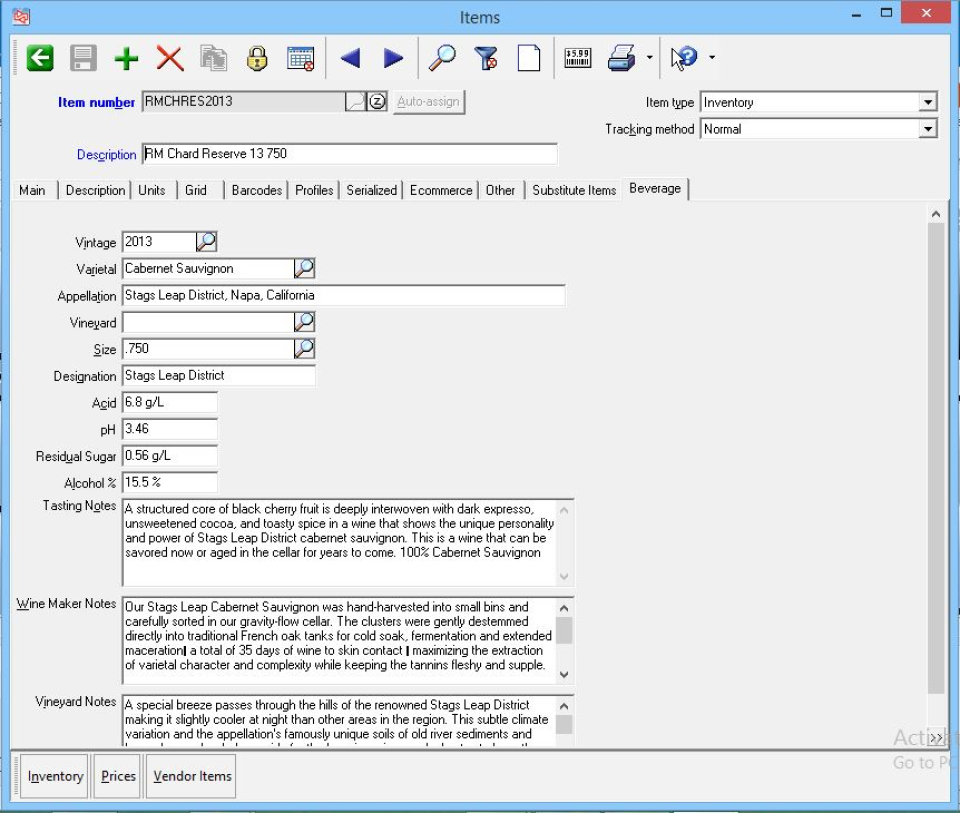Select the Save record disk icon
The height and width of the screenshot is (813, 960).
pos(82,57)
